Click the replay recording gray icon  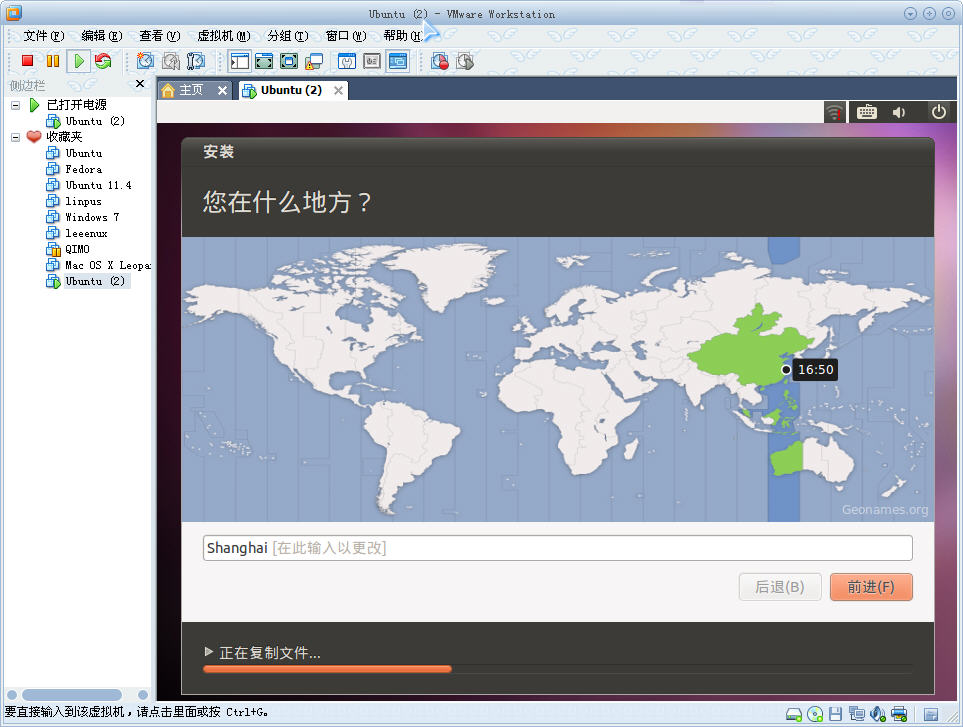(x=465, y=61)
